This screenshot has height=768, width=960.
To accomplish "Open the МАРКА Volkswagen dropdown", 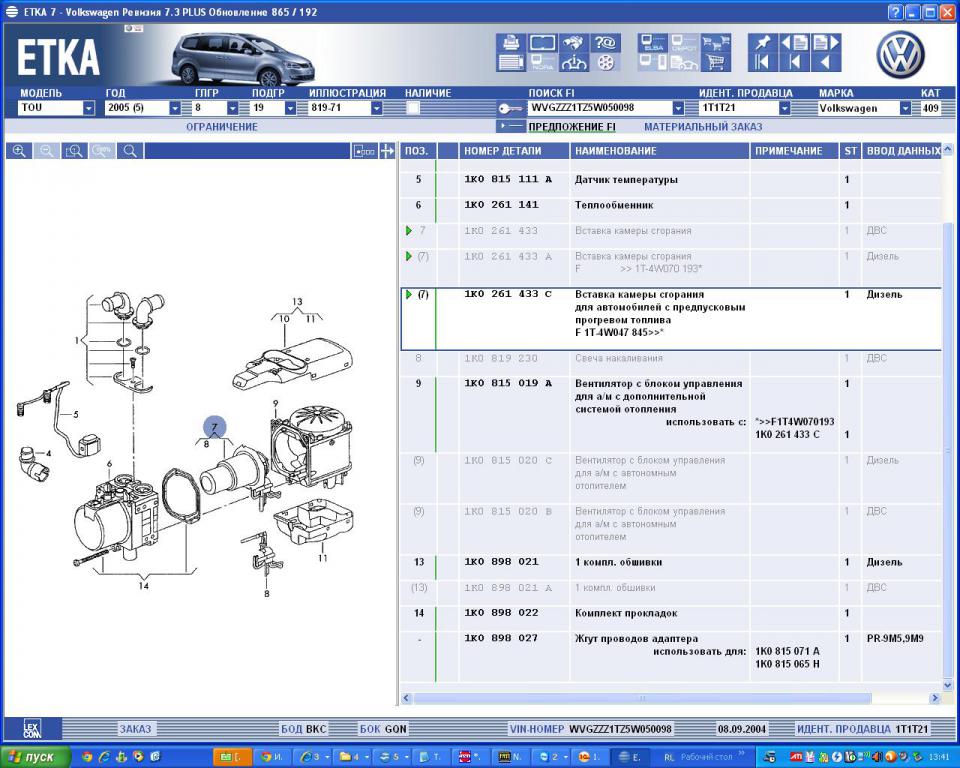I will (x=905, y=108).
